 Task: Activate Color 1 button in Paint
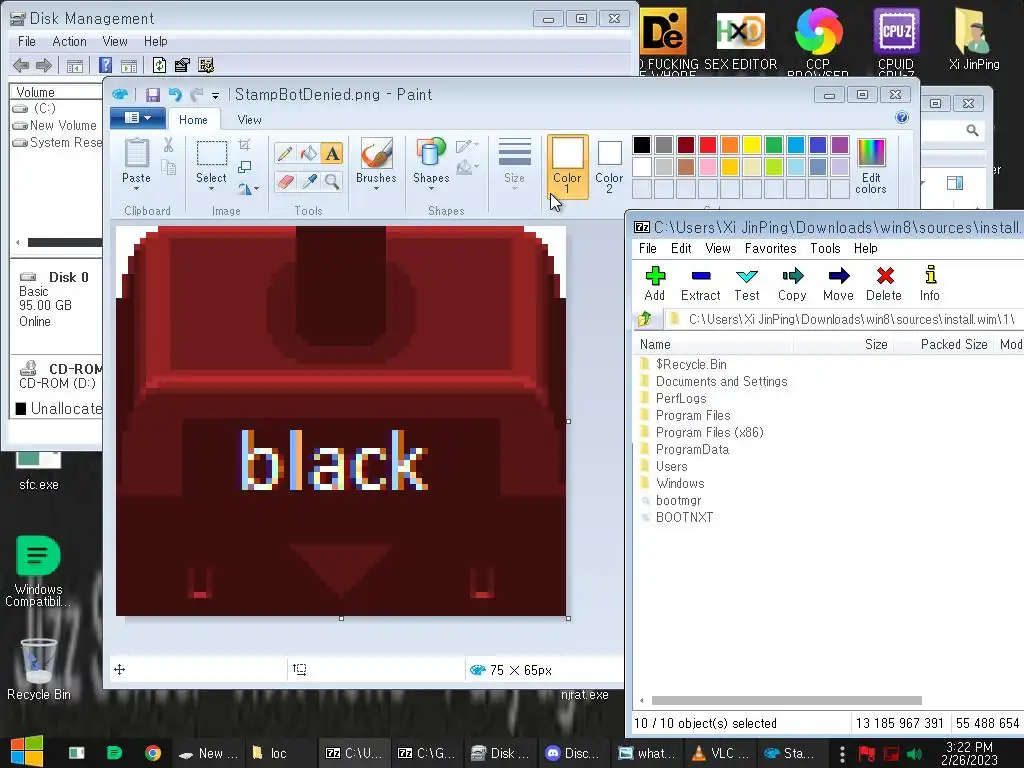[x=568, y=167]
